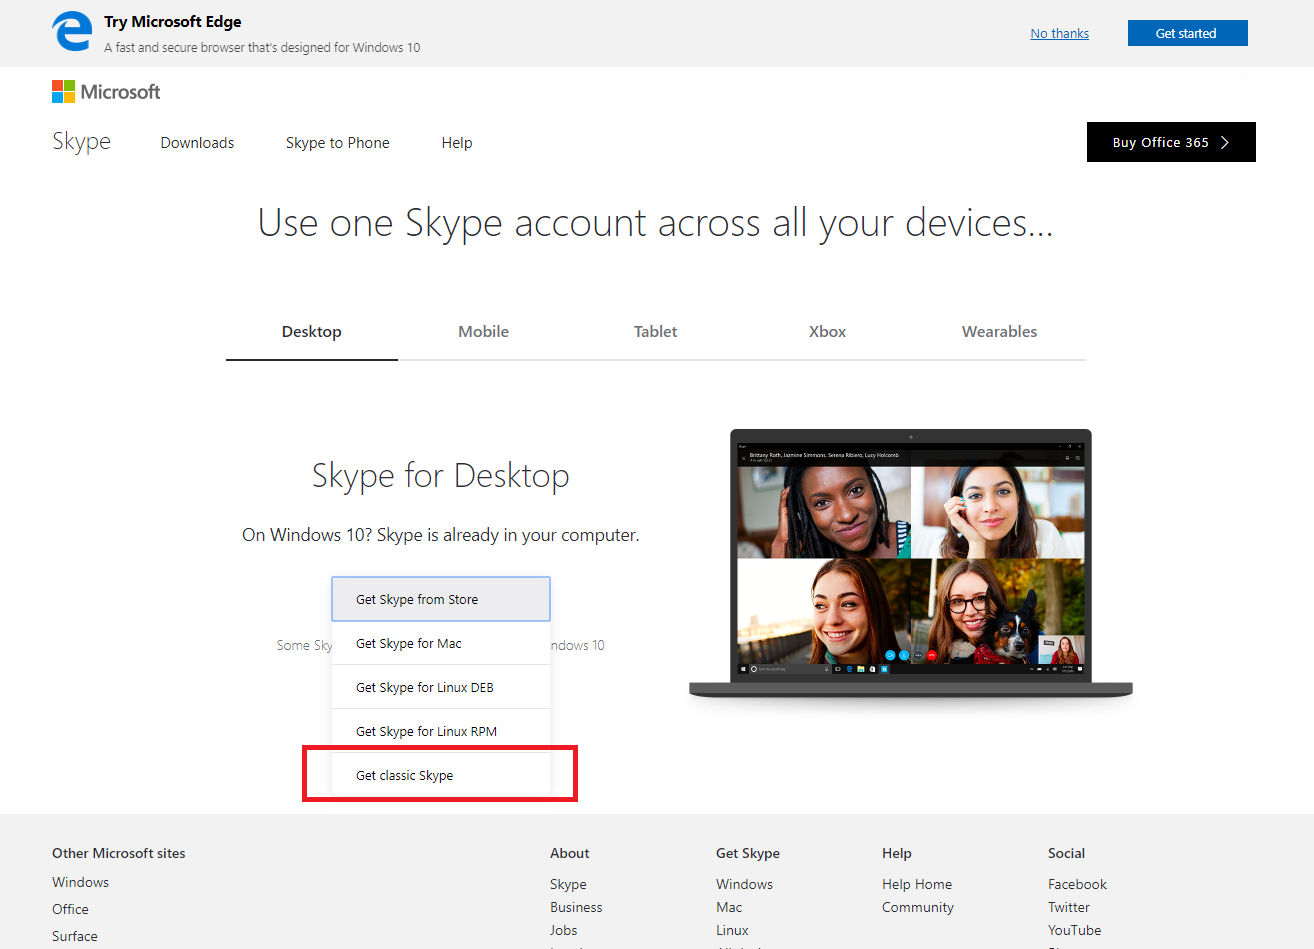Open the Skype home link
1314x949 pixels.
82,142
